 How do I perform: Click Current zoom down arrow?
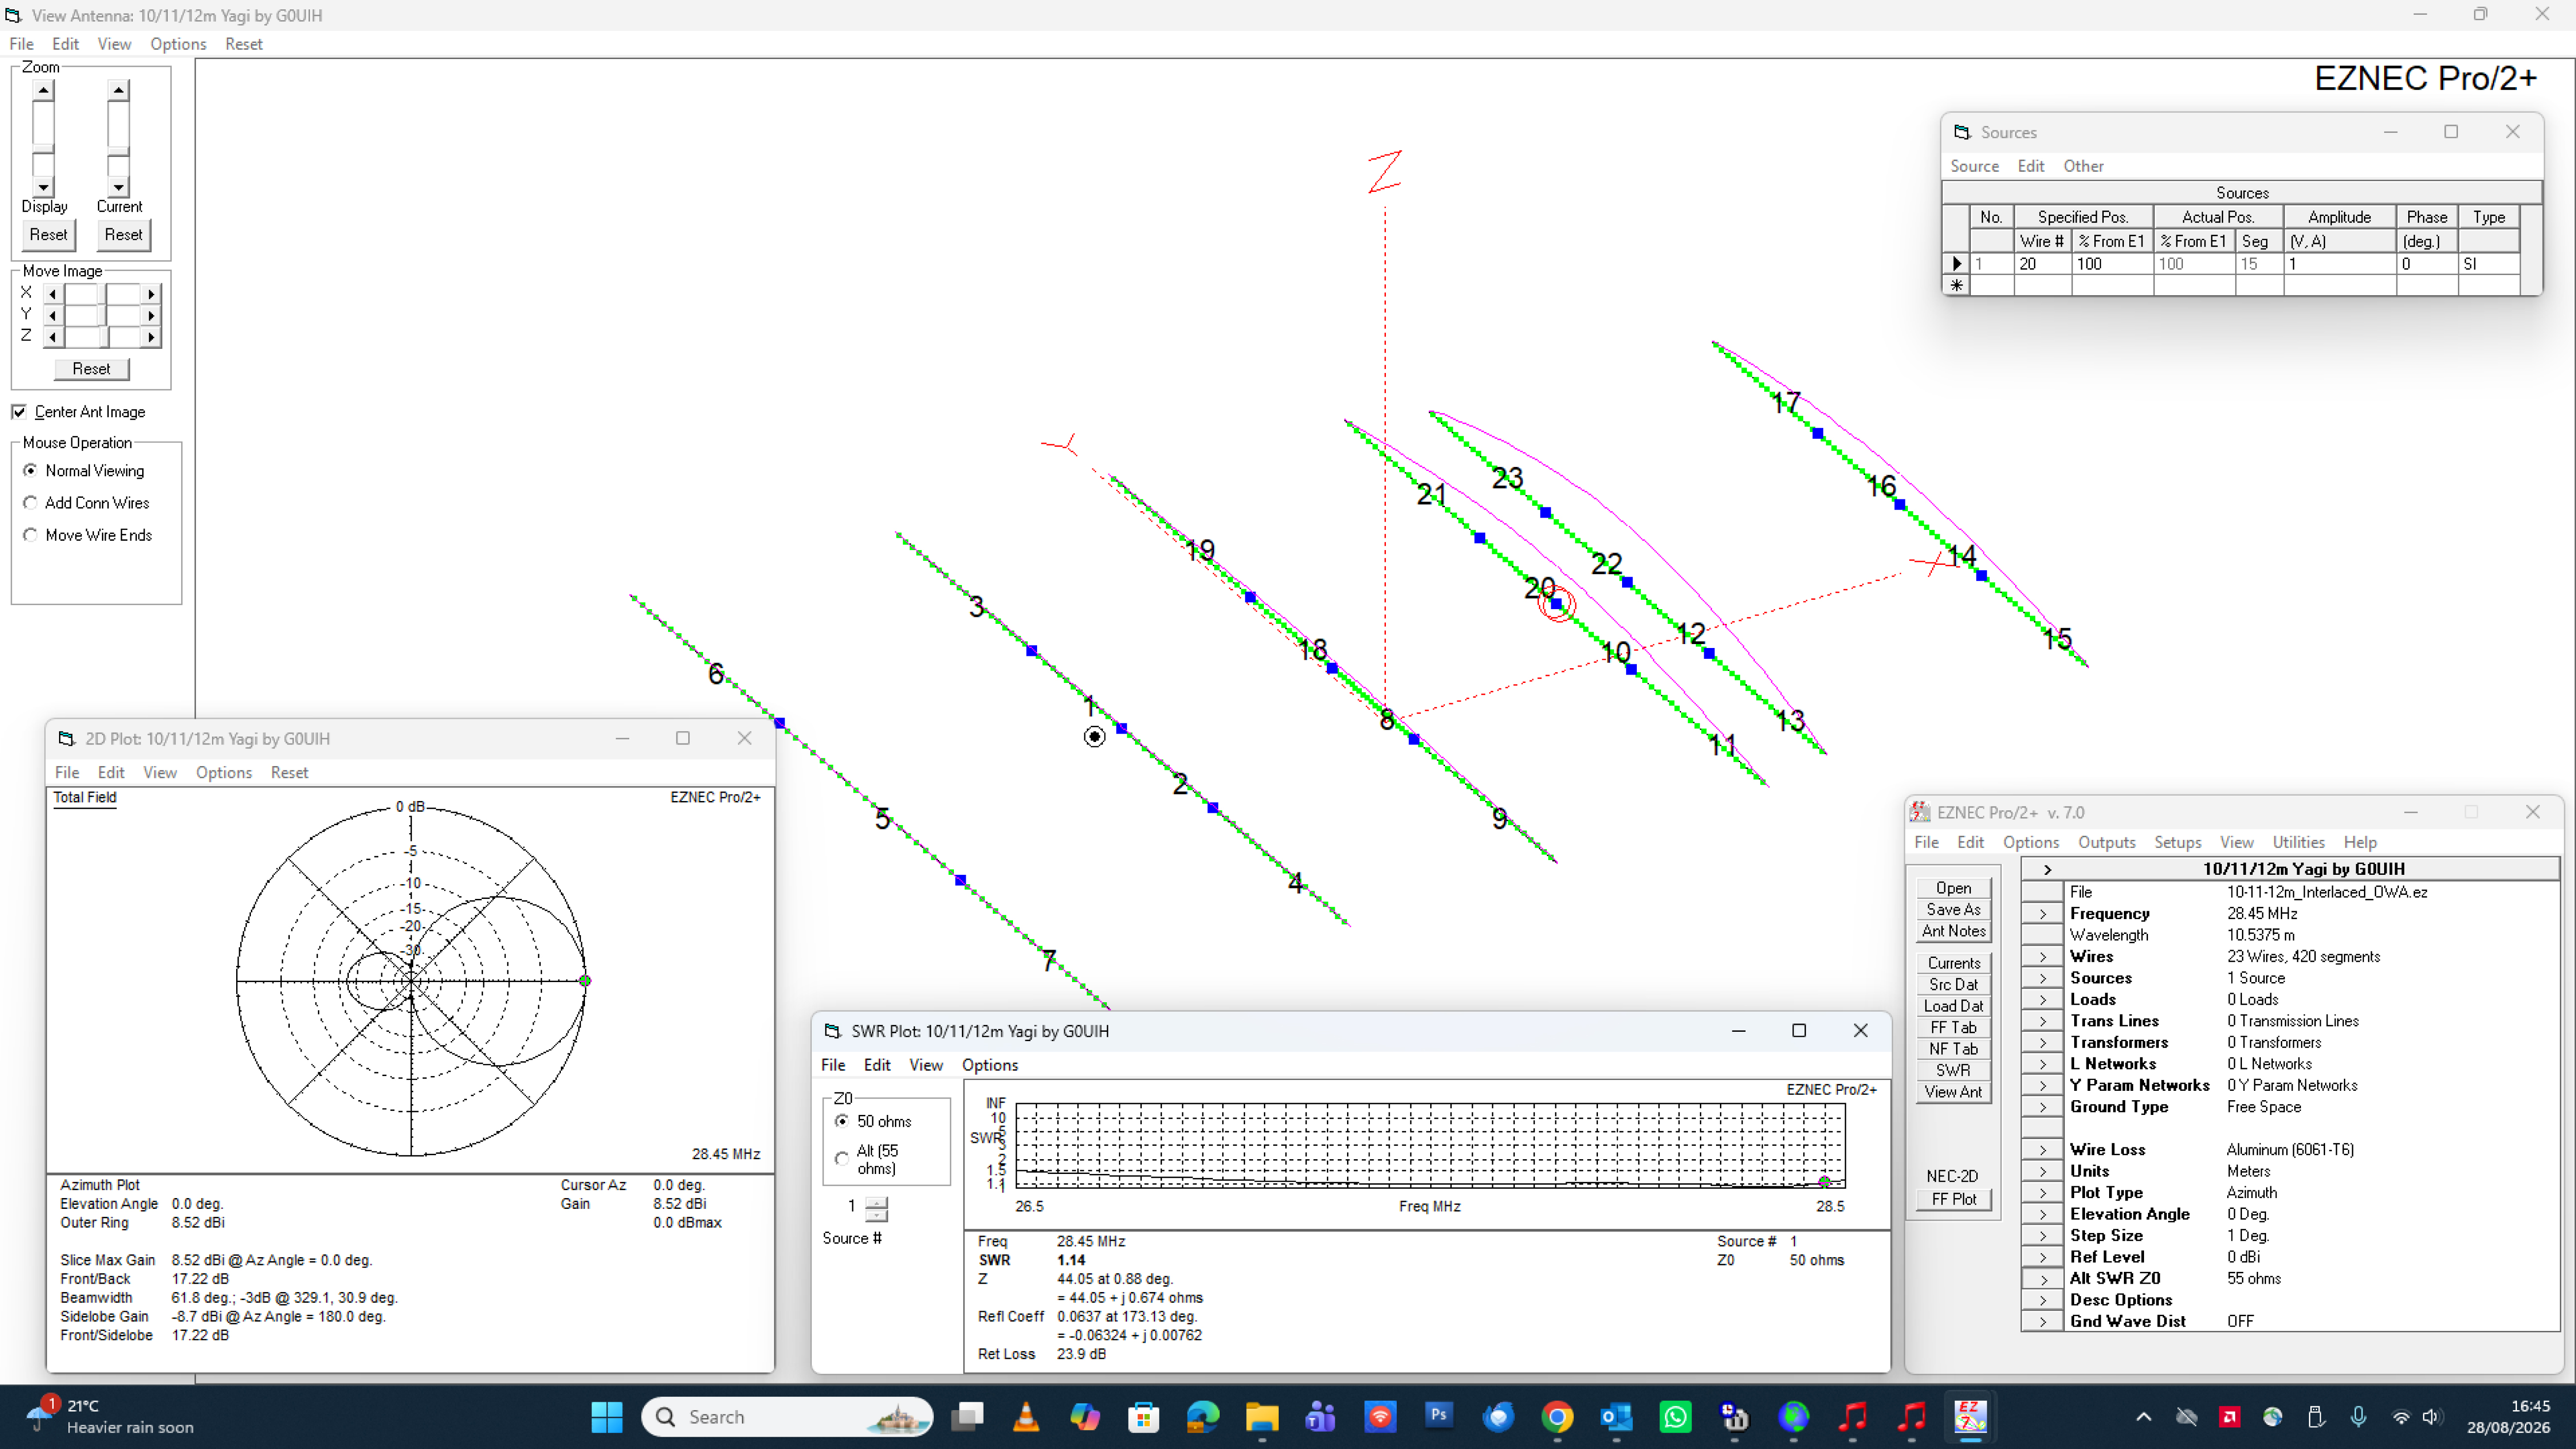(118, 187)
